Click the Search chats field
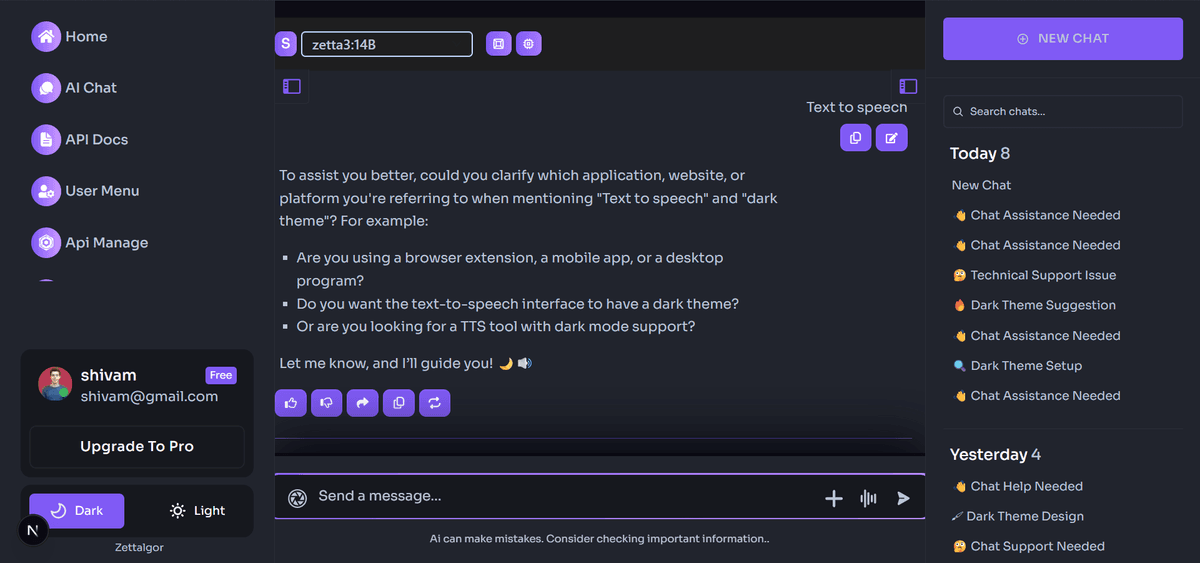Image resolution: width=1200 pixels, height=563 pixels. pyautogui.click(x=1063, y=111)
